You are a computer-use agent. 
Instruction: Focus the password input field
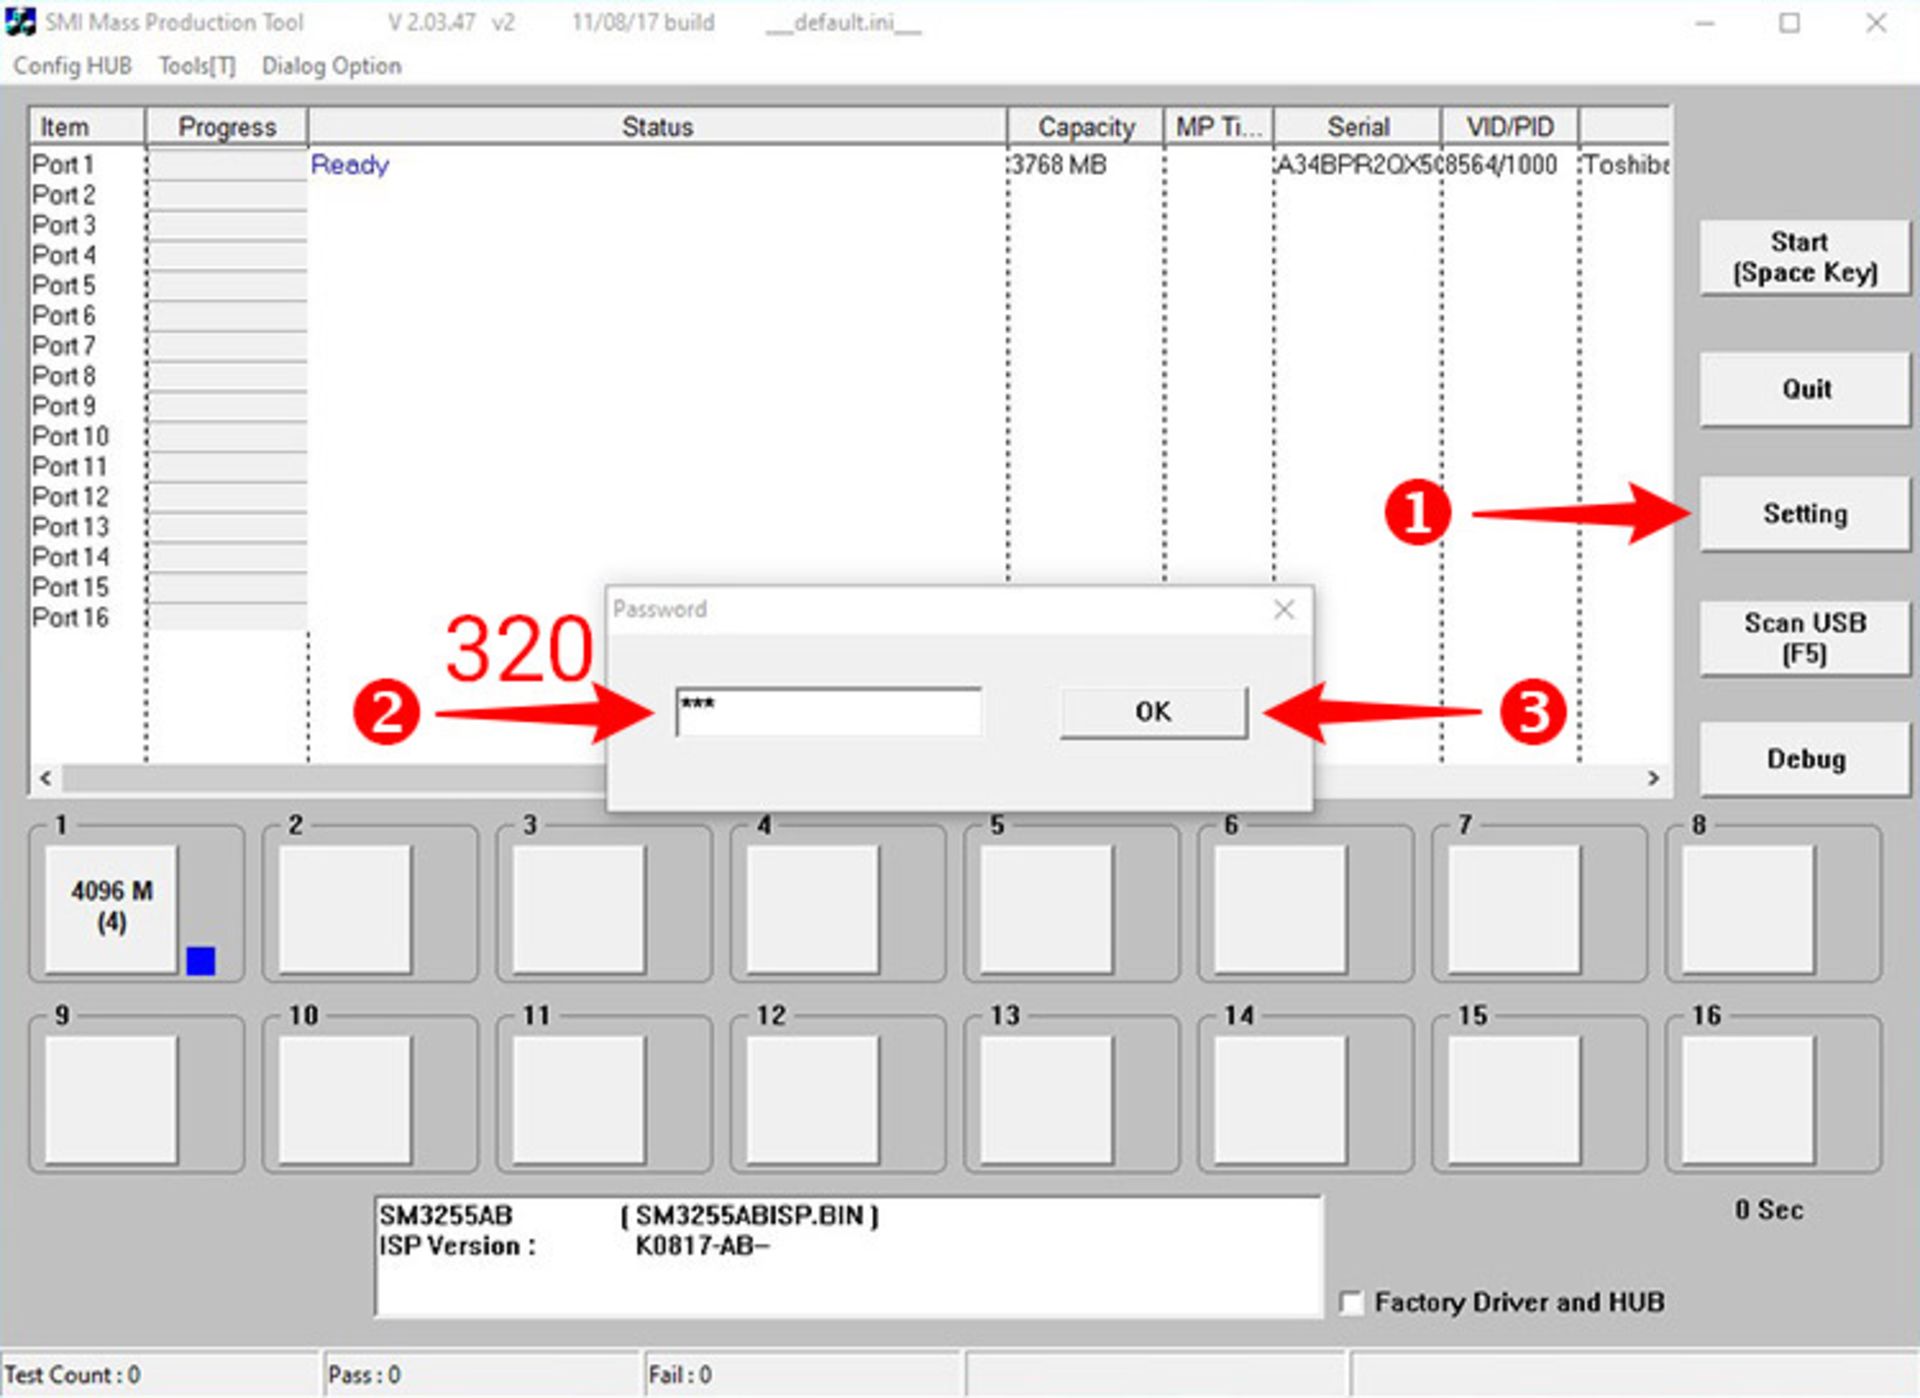pyautogui.click(x=828, y=711)
